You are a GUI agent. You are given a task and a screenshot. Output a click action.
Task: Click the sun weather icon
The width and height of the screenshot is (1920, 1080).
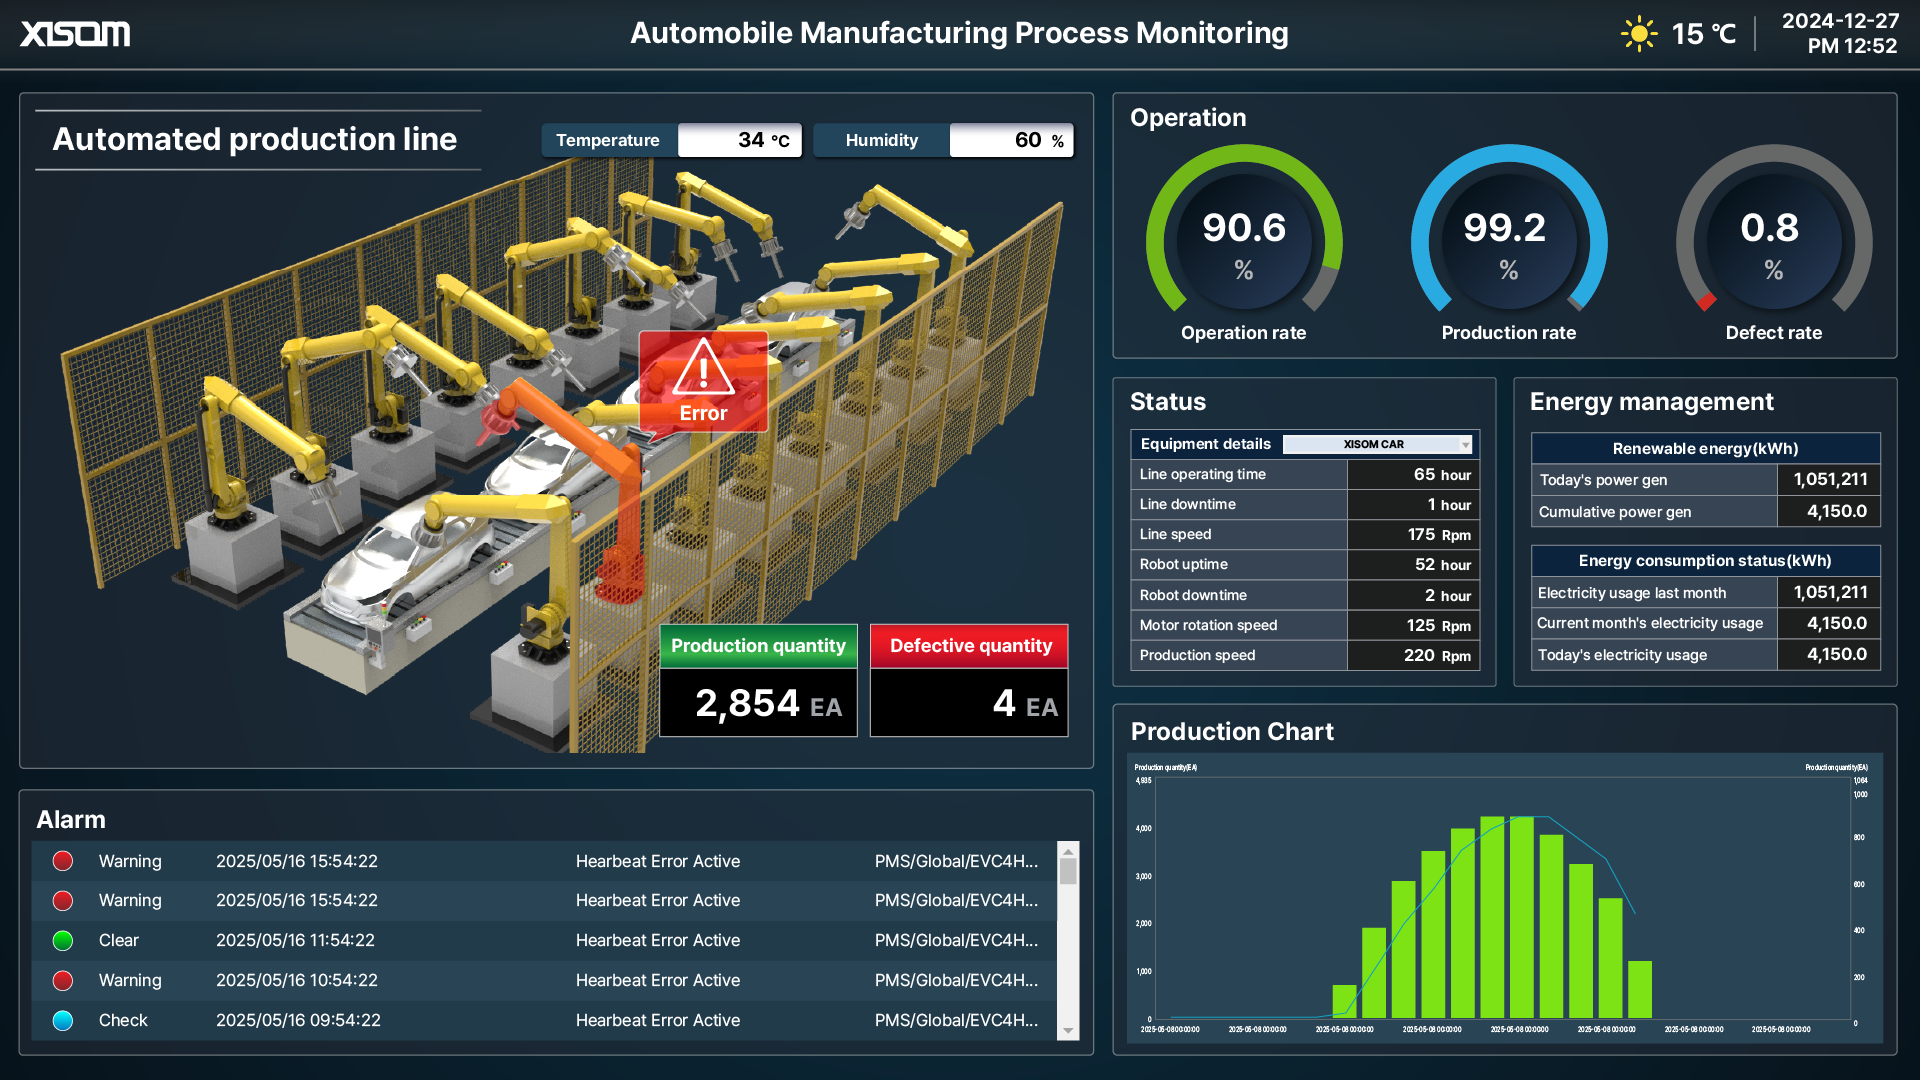[1639, 33]
